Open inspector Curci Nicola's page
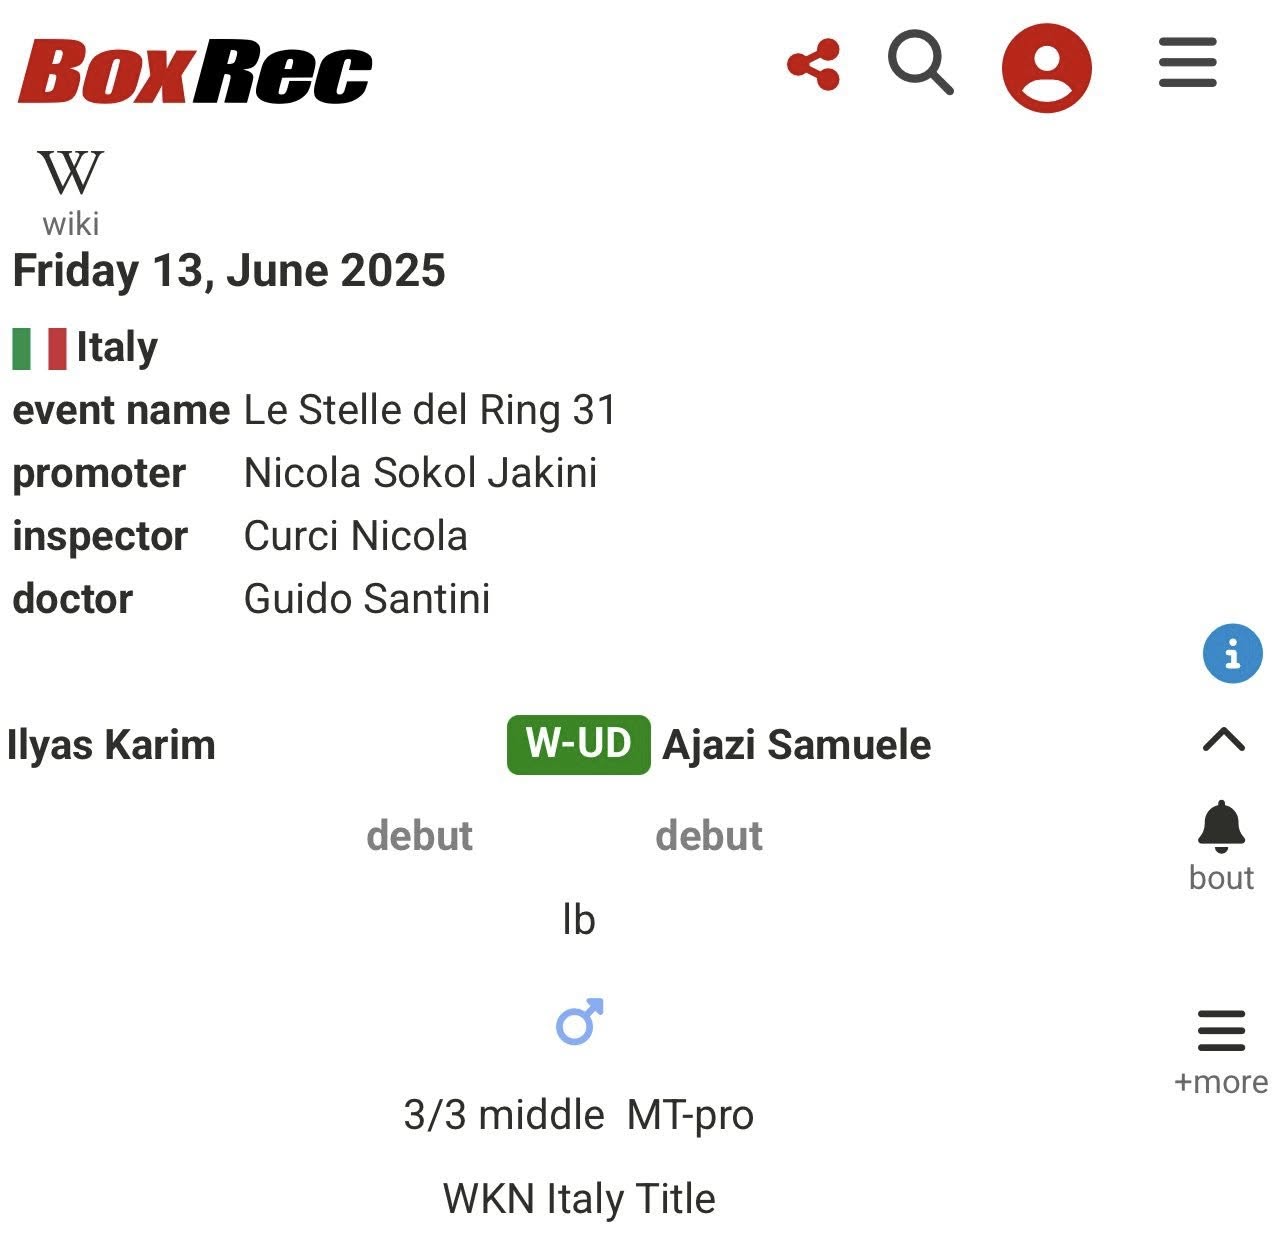Viewport: 1284px width, 1256px height. click(356, 536)
